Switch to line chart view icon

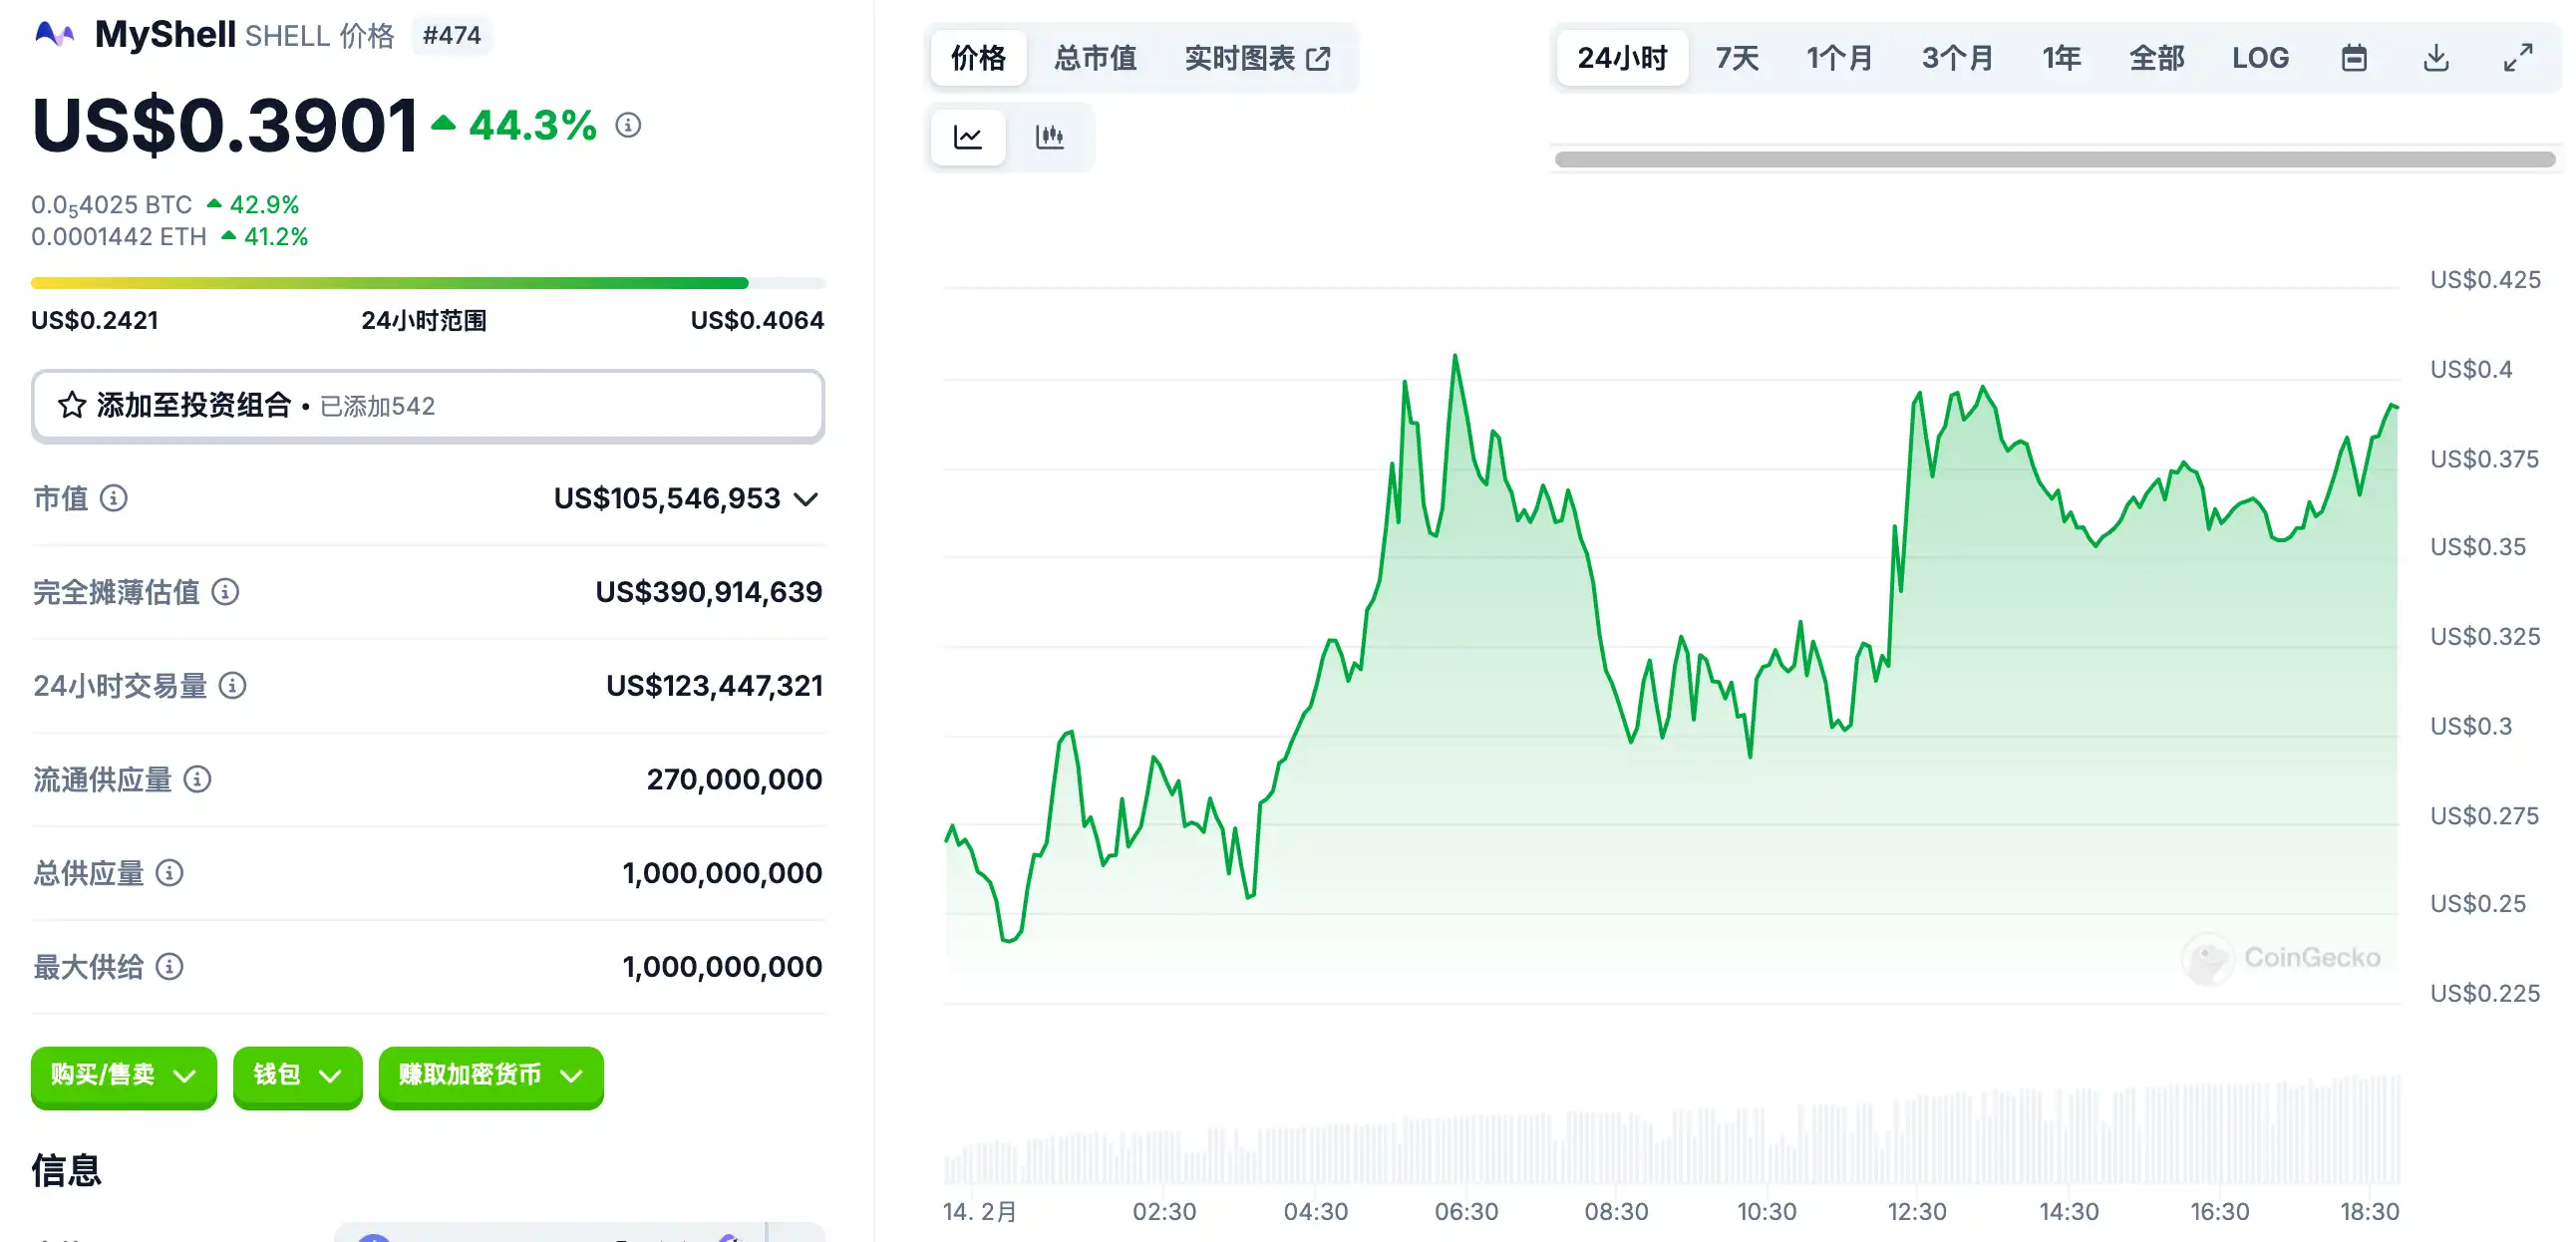(x=967, y=137)
